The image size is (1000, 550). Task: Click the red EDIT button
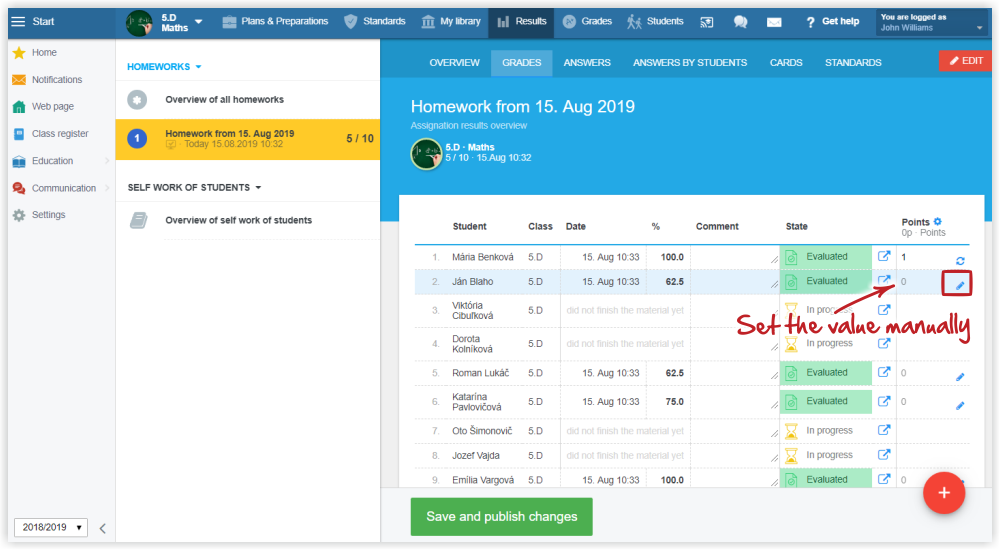[x=966, y=61]
